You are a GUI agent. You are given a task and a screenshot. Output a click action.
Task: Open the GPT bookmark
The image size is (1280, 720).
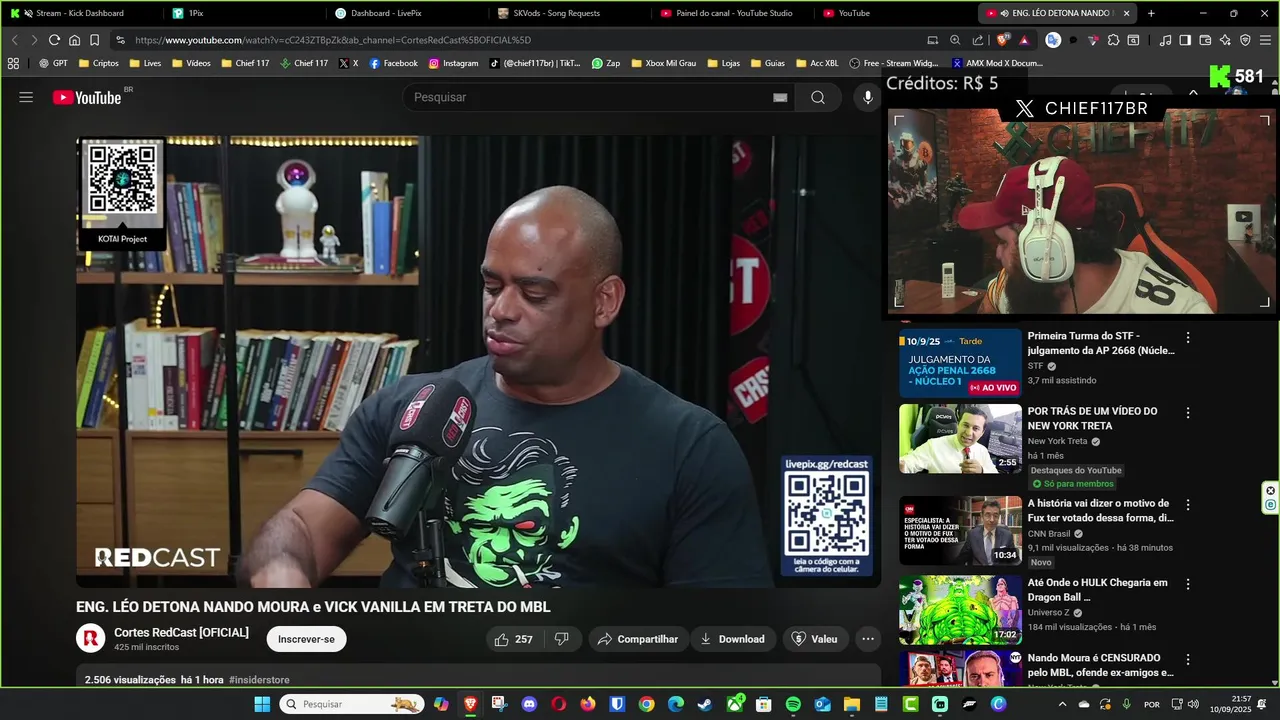pyautogui.click(x=53, y=63)
